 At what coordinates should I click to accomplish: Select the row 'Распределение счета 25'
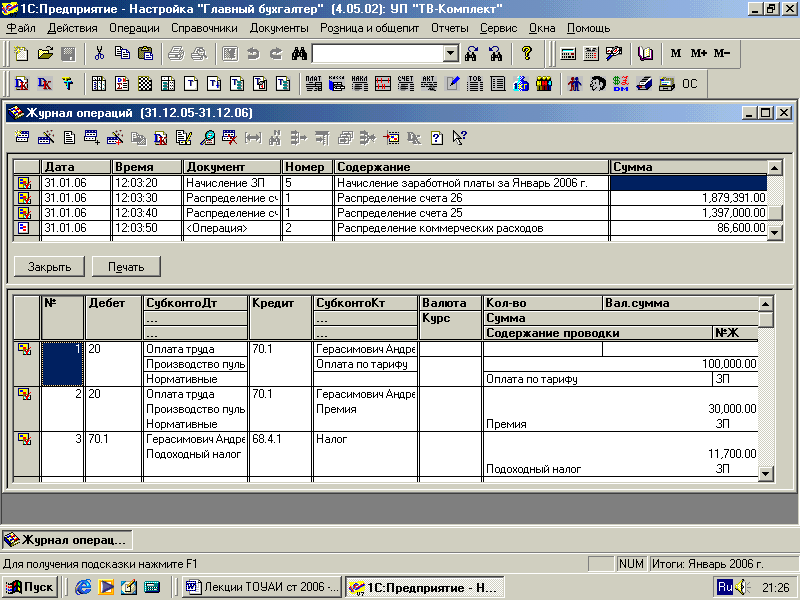pyautogui.click(x=390, y=213)
